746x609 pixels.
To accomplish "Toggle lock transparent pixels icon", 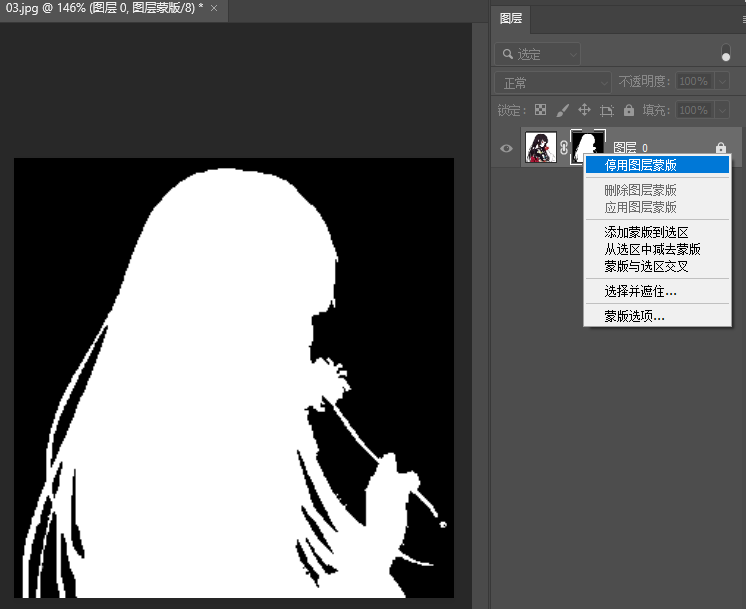I will 540,110.
